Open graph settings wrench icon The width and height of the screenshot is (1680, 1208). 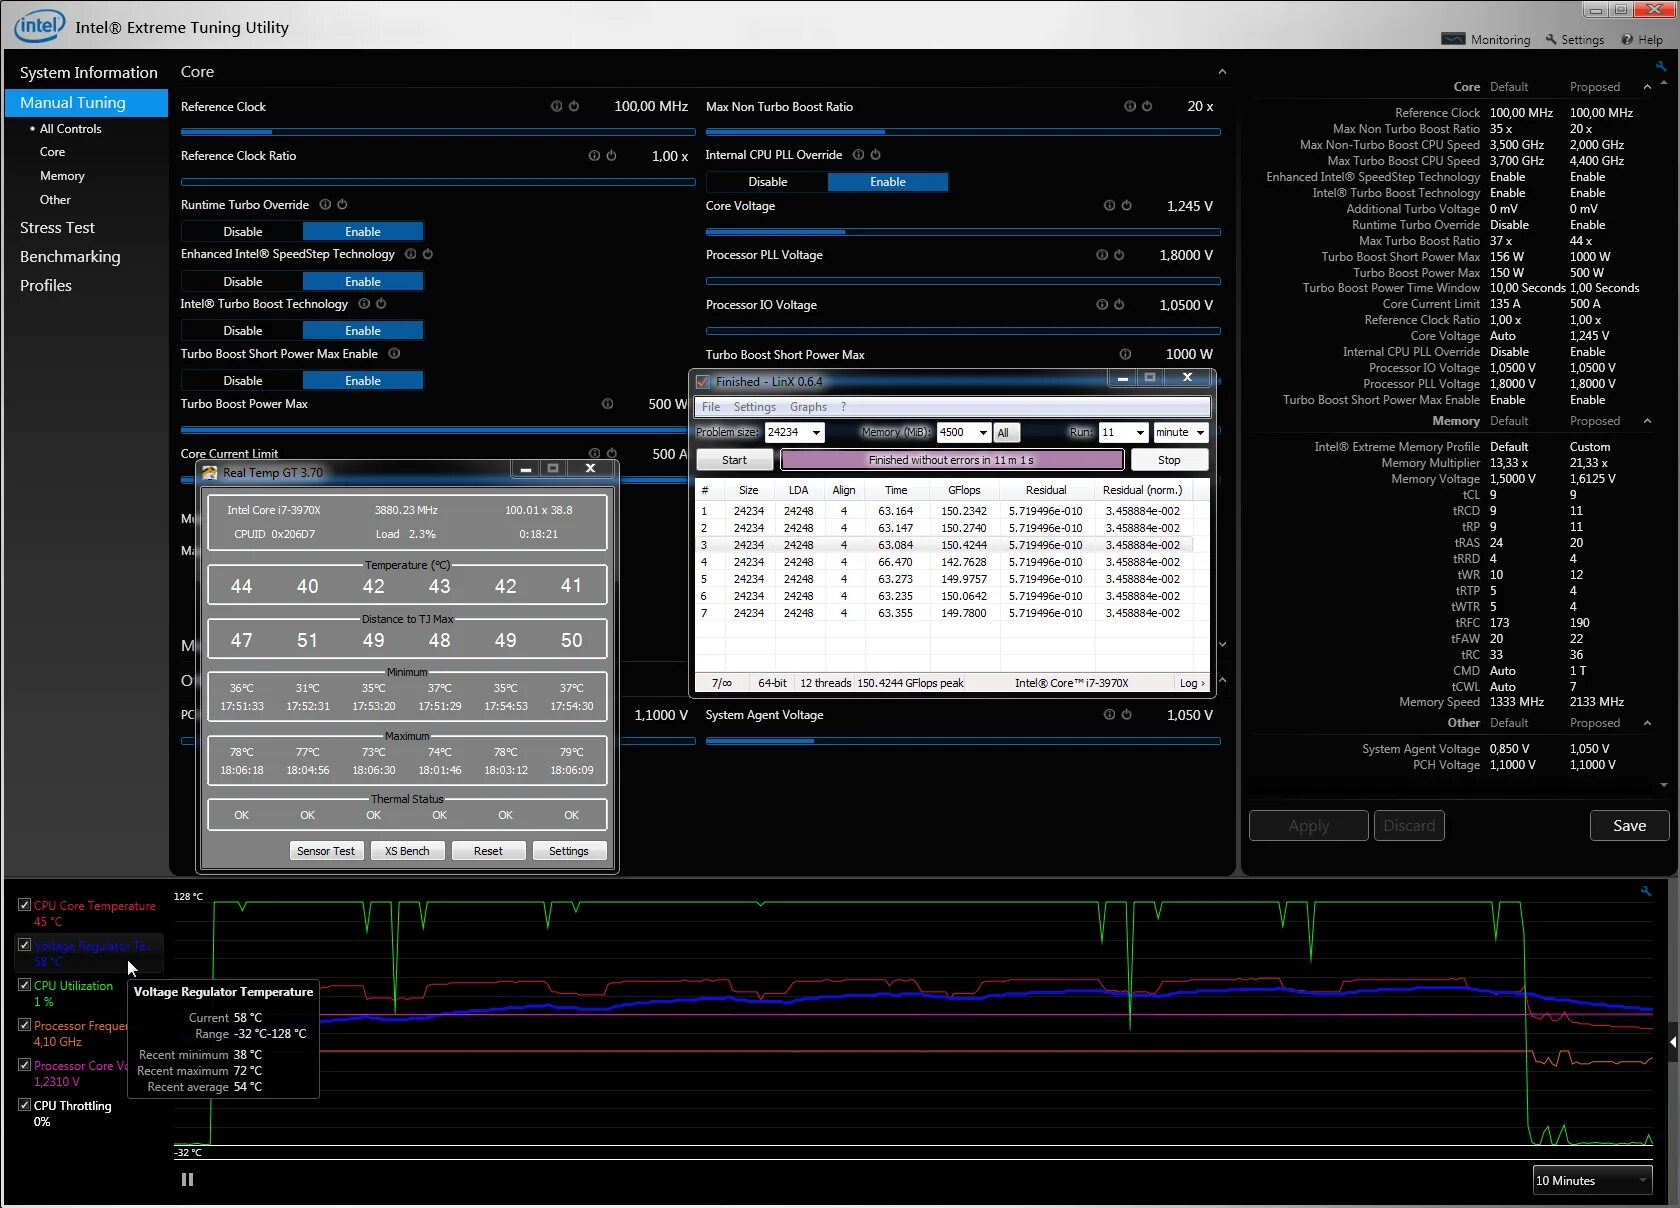tap(1646, 891)
